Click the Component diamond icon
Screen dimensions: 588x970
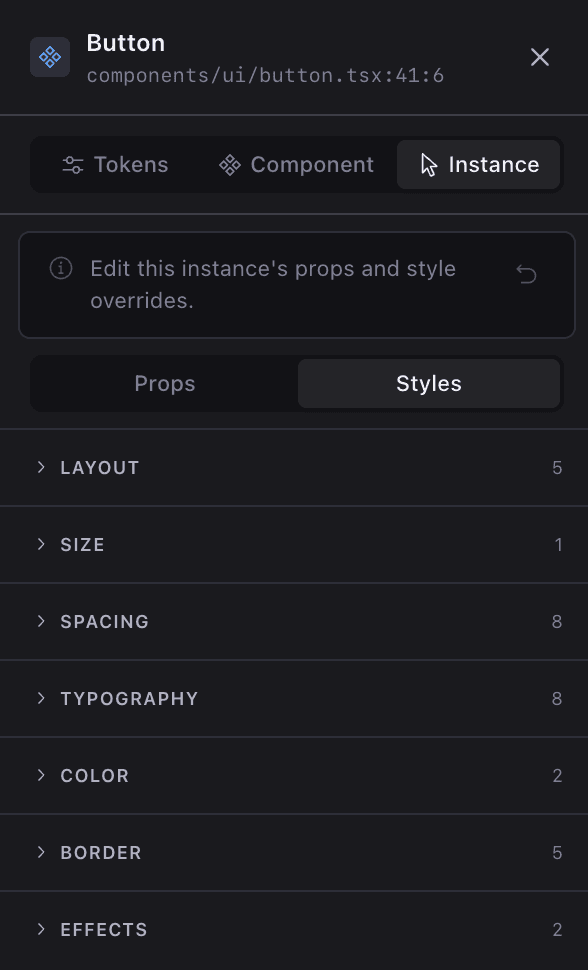[x=230, y=164]
